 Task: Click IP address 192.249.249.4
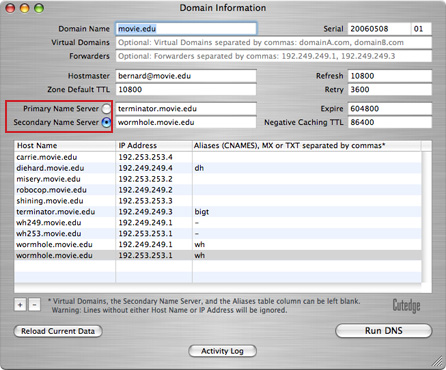point(145,168)
